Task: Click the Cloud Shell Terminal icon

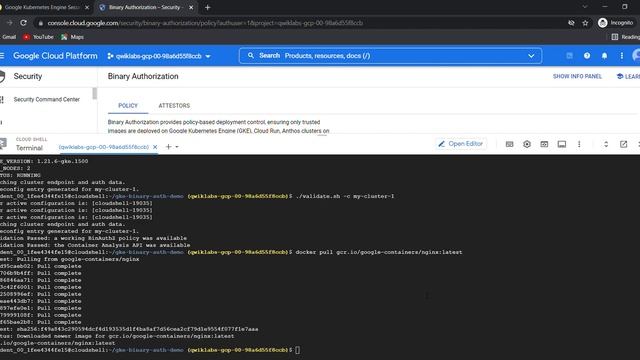Action: 3,144
